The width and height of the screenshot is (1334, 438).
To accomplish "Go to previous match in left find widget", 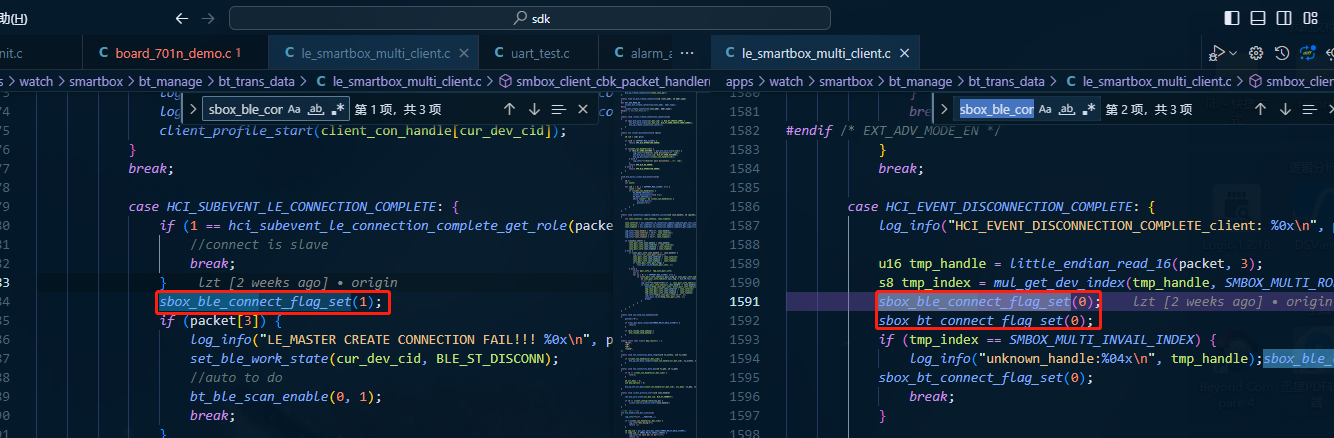I will [x=509, y=109].
